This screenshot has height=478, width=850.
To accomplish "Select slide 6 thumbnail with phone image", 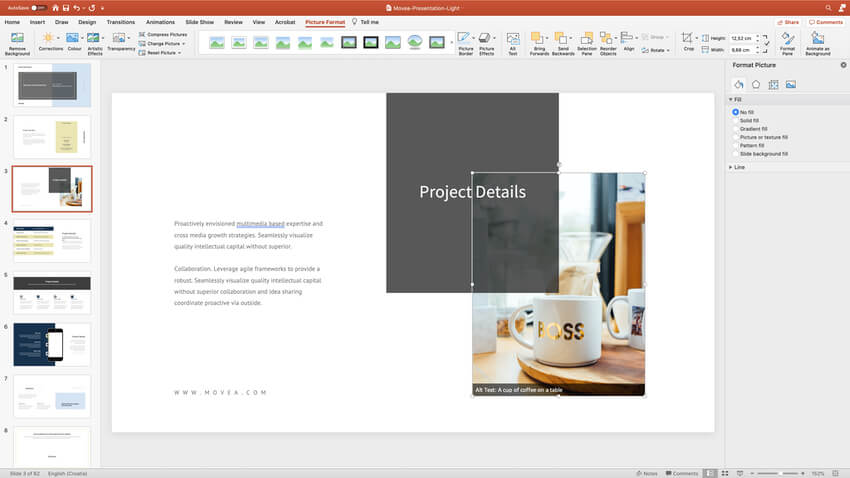I will click(52, 344).
